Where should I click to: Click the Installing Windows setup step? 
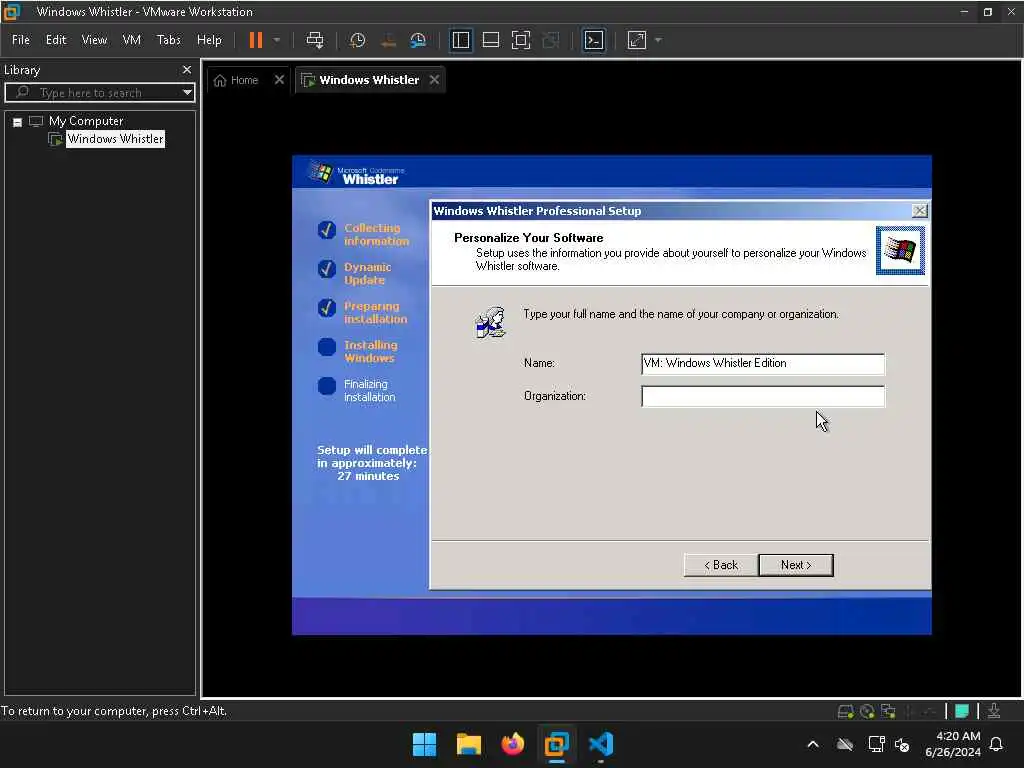click(x=370, y=351)
